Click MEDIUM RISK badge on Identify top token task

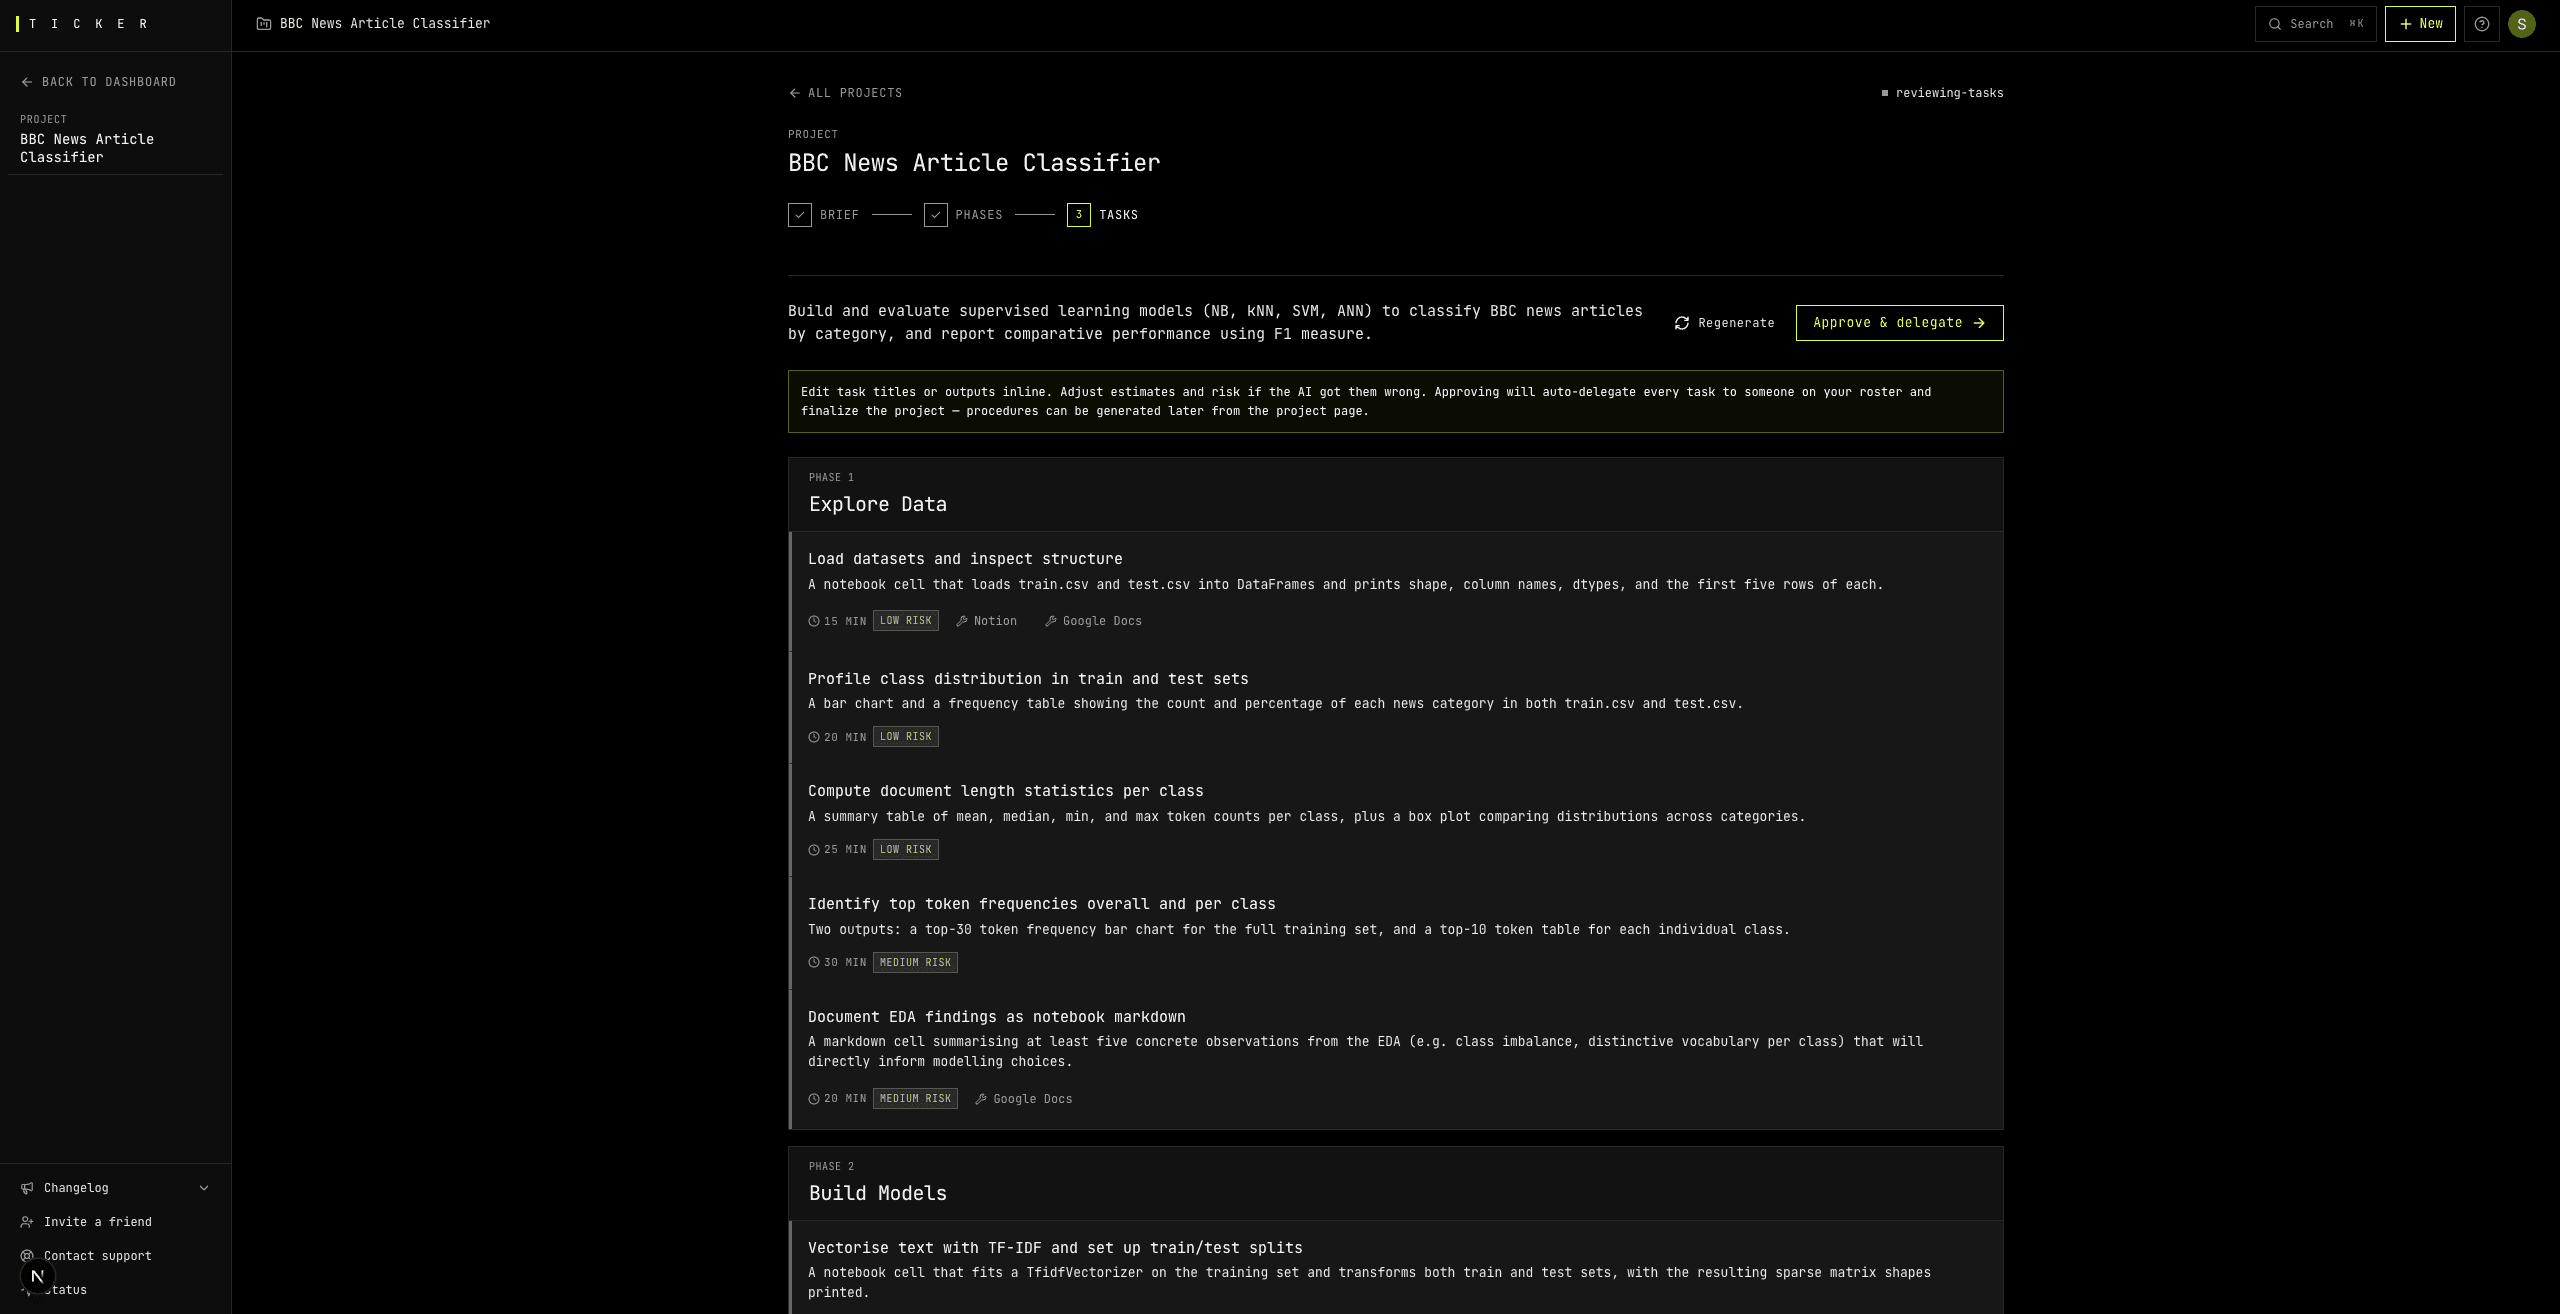pyautogui.click(x=915, y=963)
